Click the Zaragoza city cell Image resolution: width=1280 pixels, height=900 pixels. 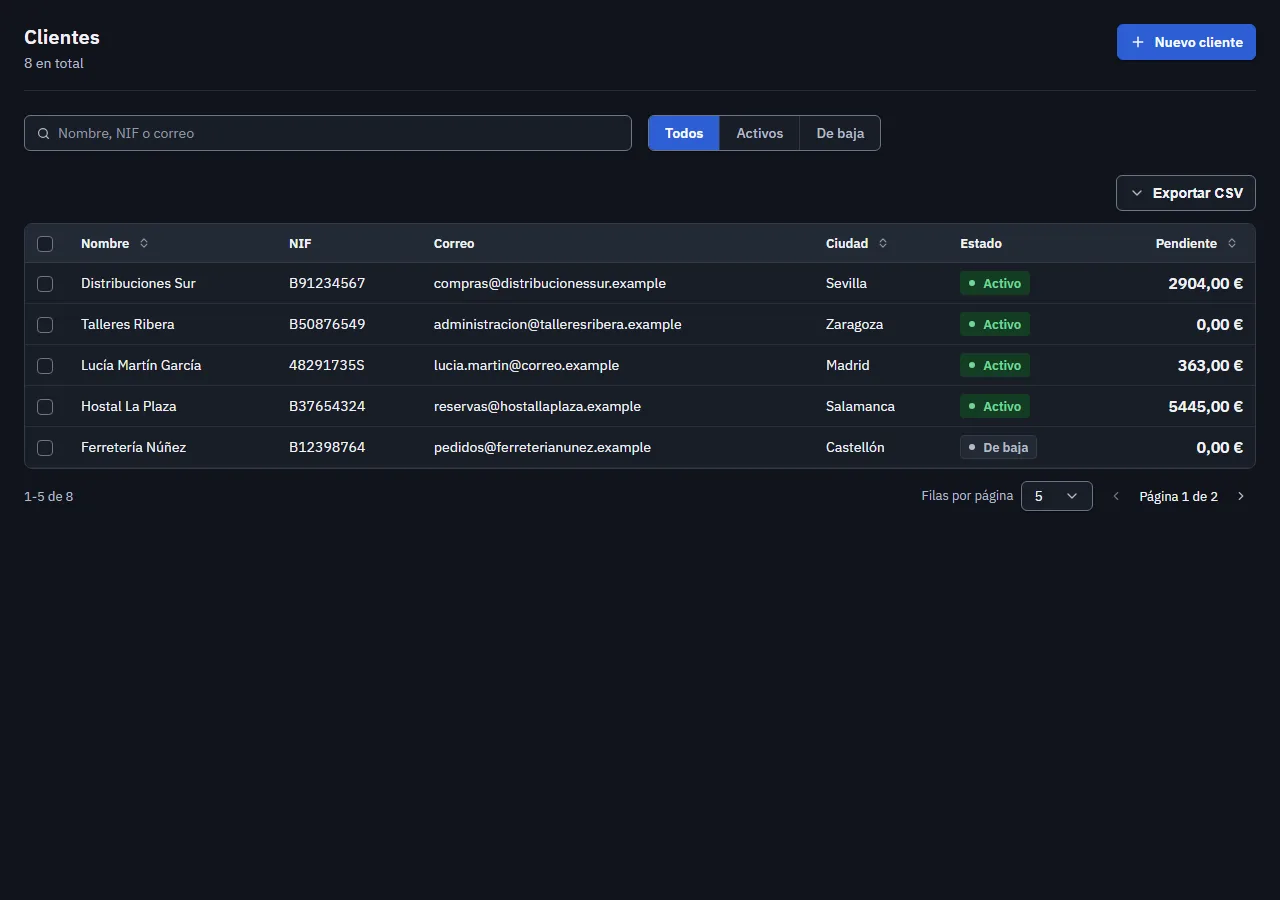point(855,325)
